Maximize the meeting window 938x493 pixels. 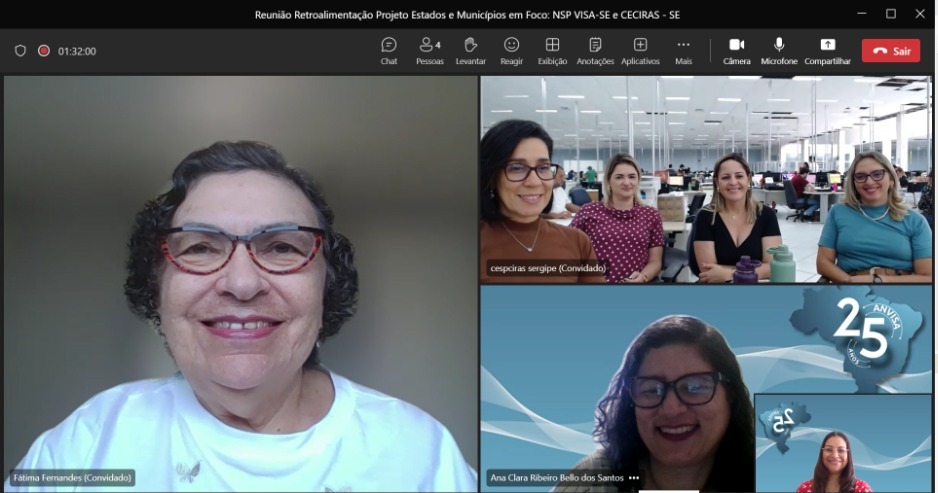click(x=891, y=14)
